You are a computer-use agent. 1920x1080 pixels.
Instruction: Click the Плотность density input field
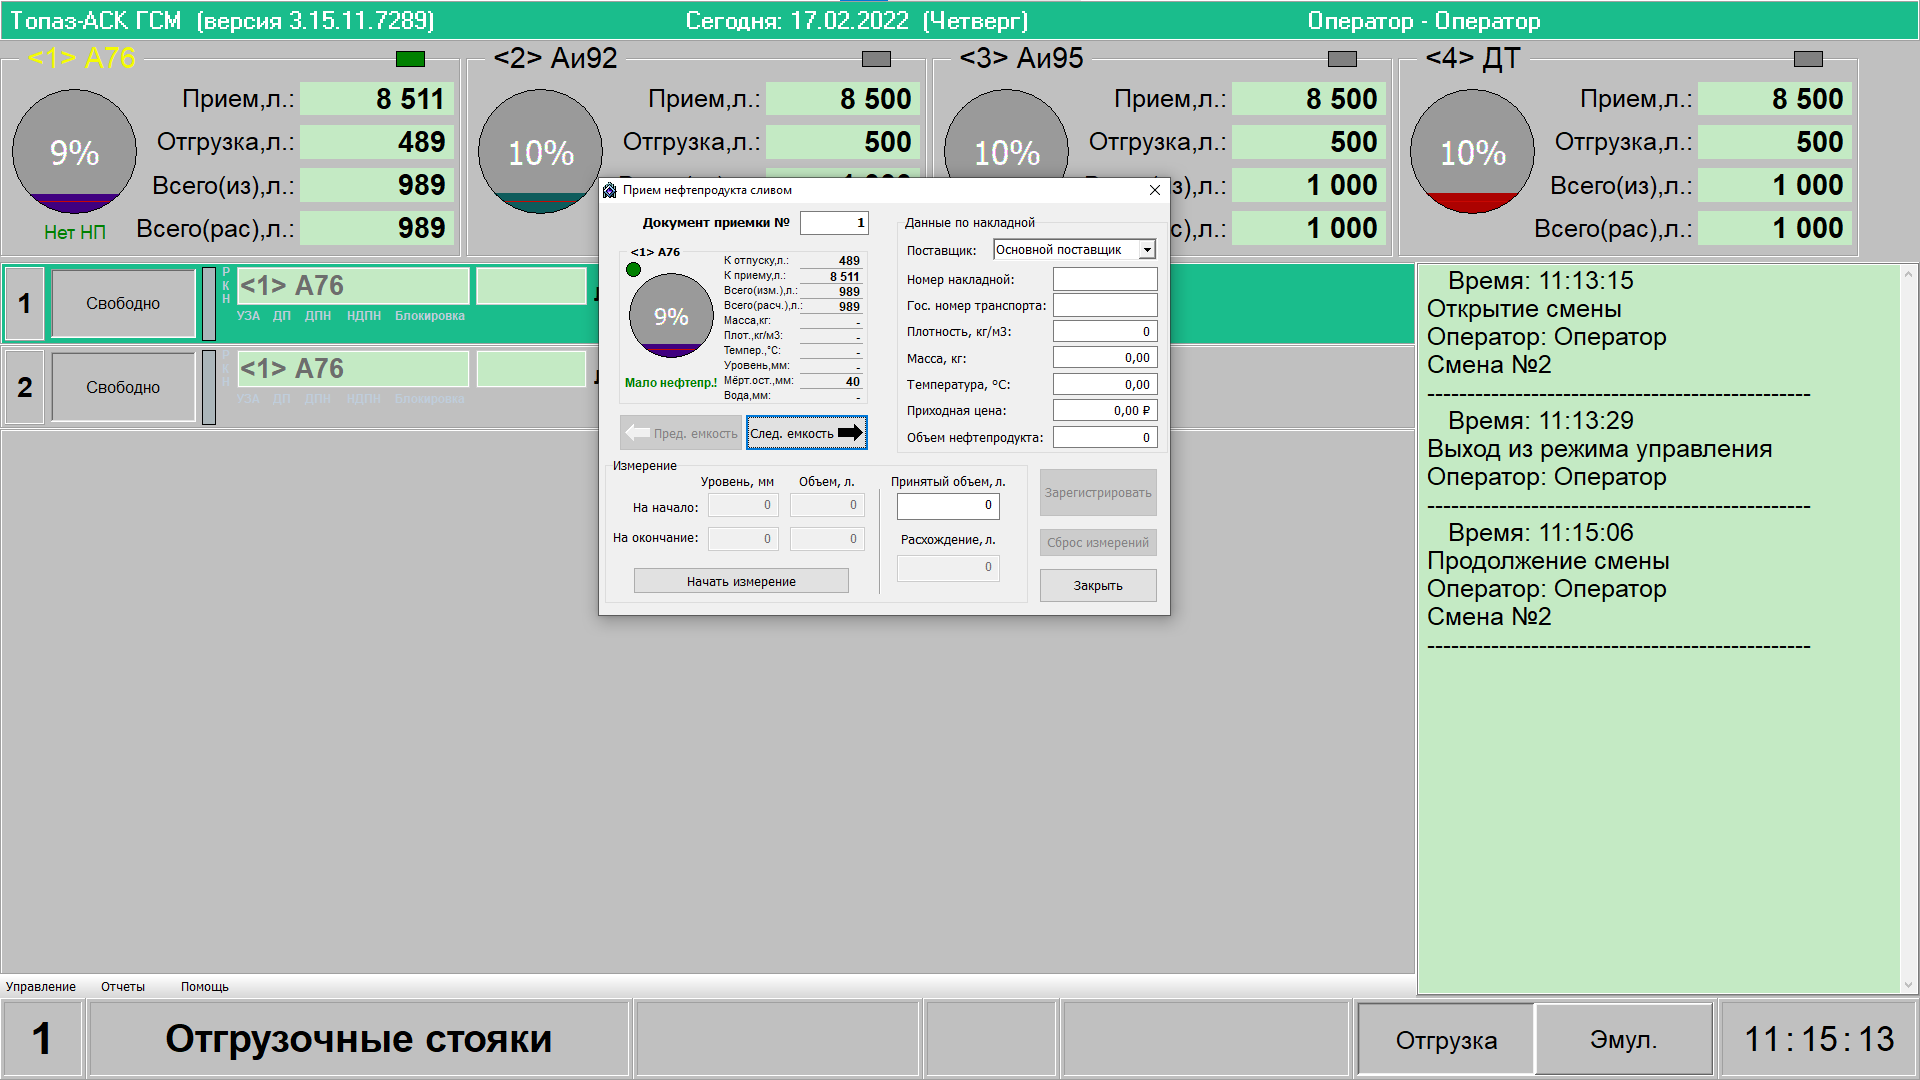1105,332
